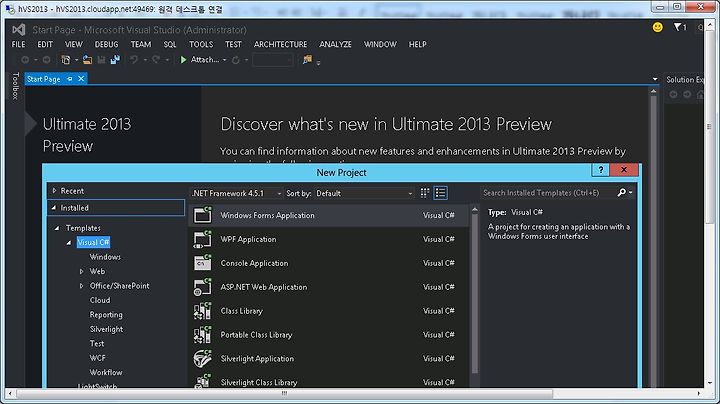The width and height of the screenshot is (720, 404).
Task: Open the HELP menu
Action: [417, 45]
